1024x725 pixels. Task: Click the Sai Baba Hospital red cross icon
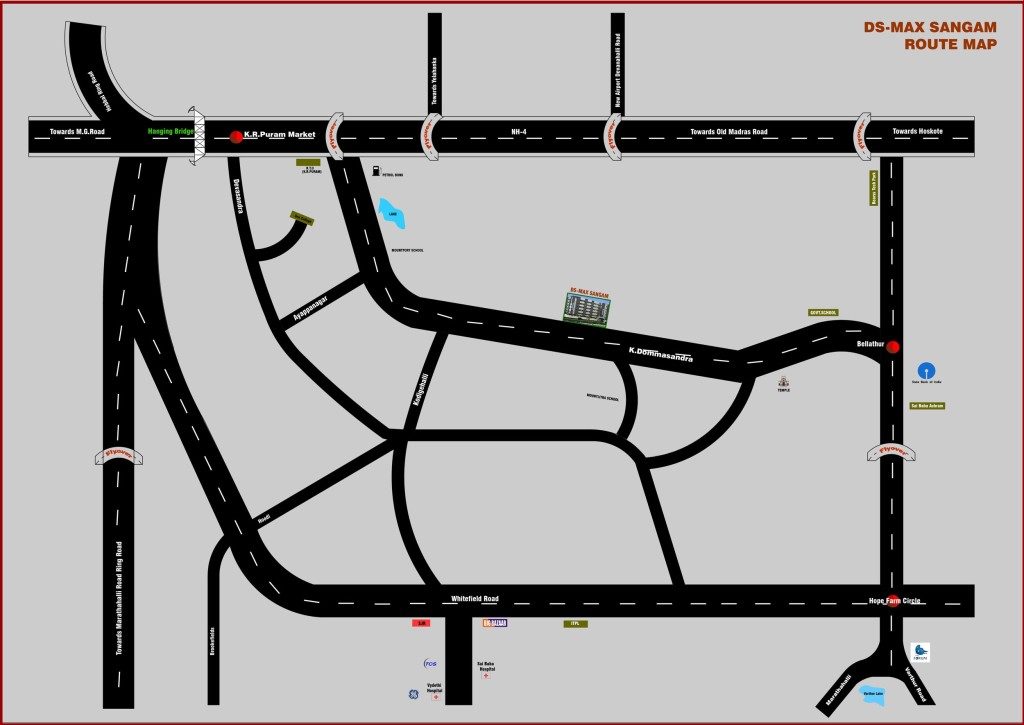[x=486, y=677]
